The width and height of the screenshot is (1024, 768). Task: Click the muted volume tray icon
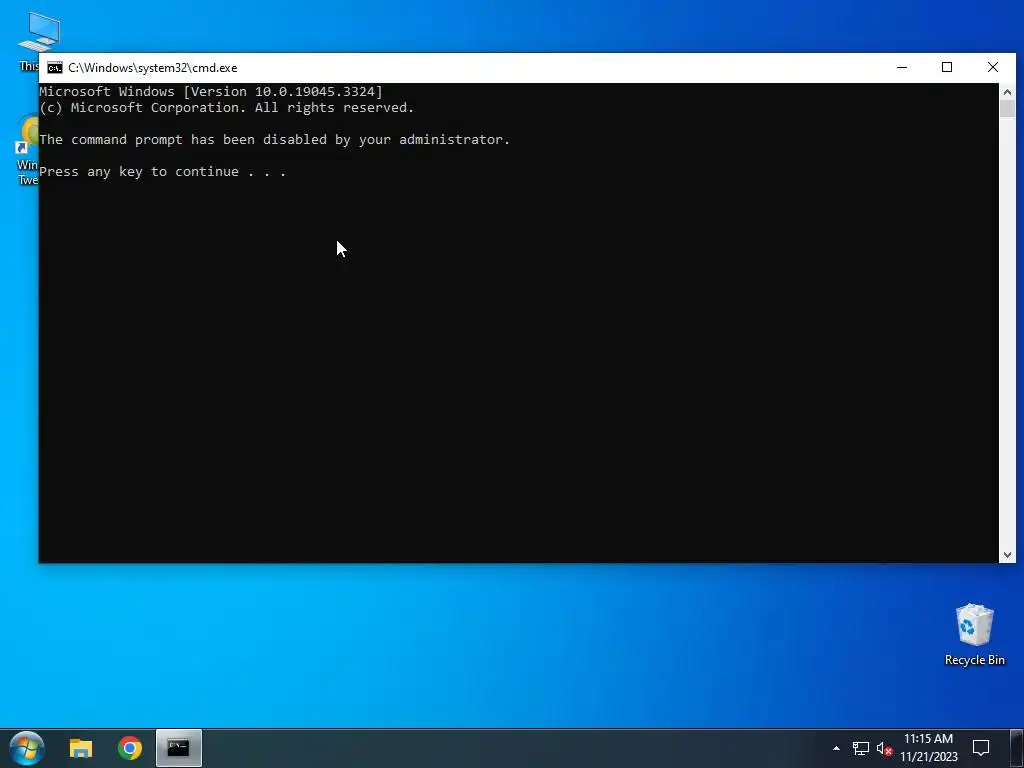click(x=884, y=748)
